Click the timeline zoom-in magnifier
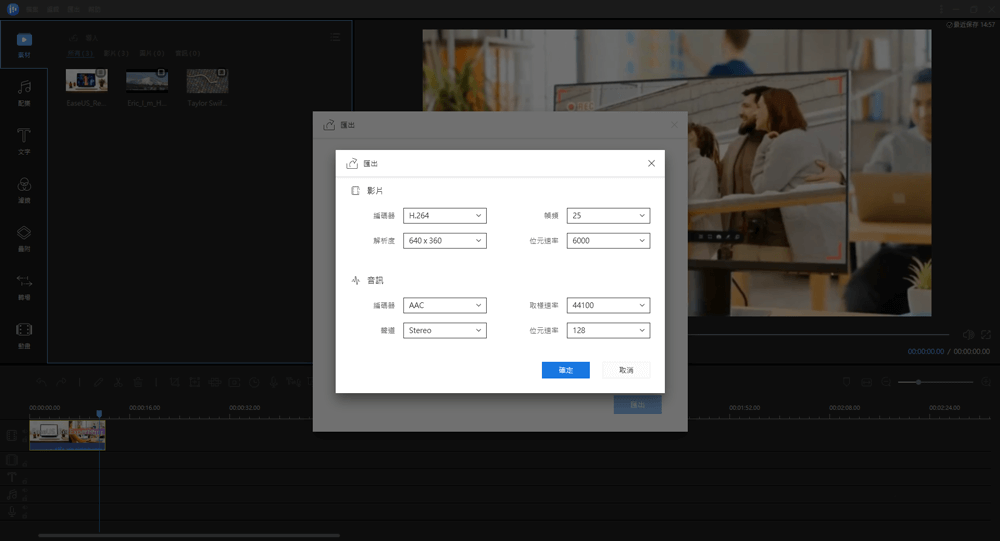 pyautogui.click(x=986, y=382)
